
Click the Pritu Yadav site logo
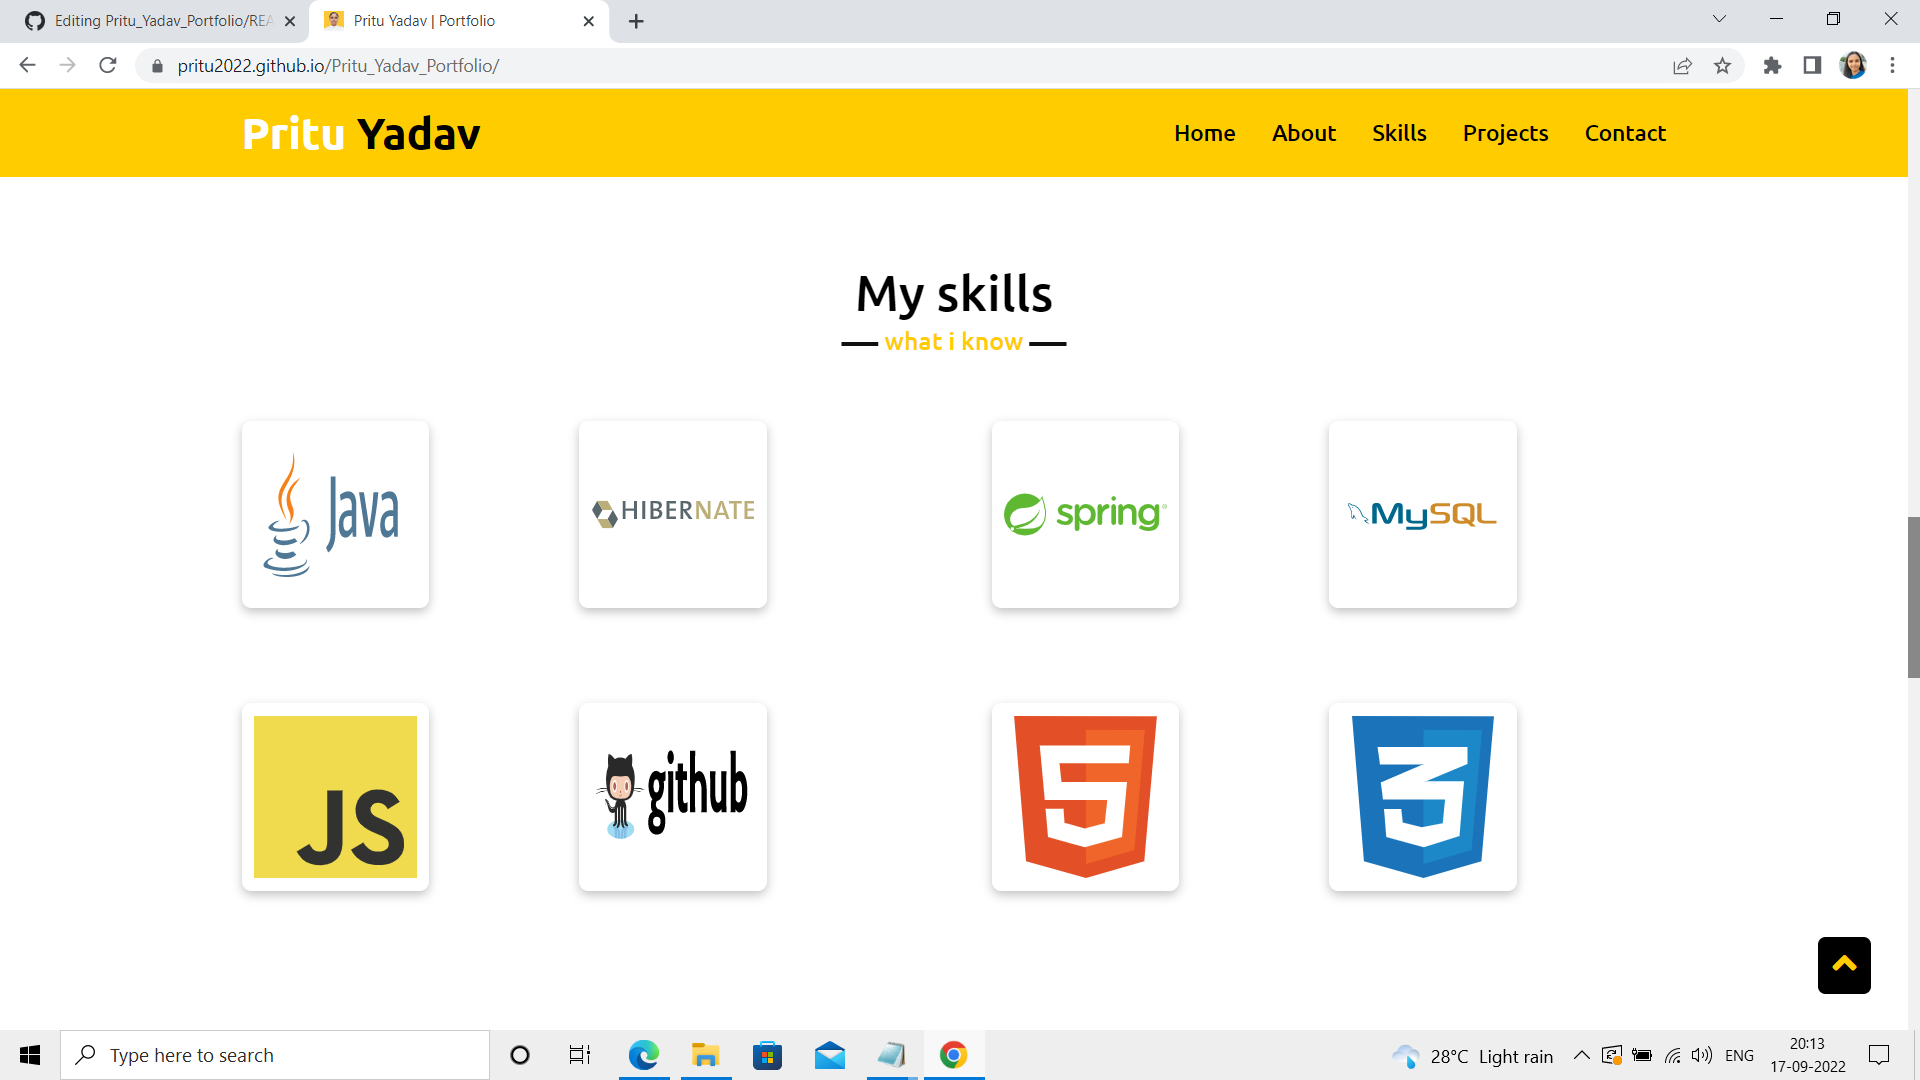click(x=361, y=133)
